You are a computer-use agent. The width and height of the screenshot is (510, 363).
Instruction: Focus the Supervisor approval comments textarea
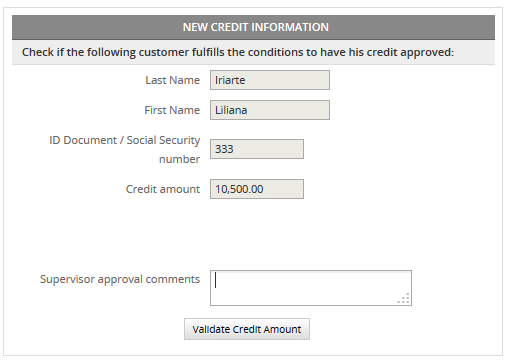(x=311, y=288)
